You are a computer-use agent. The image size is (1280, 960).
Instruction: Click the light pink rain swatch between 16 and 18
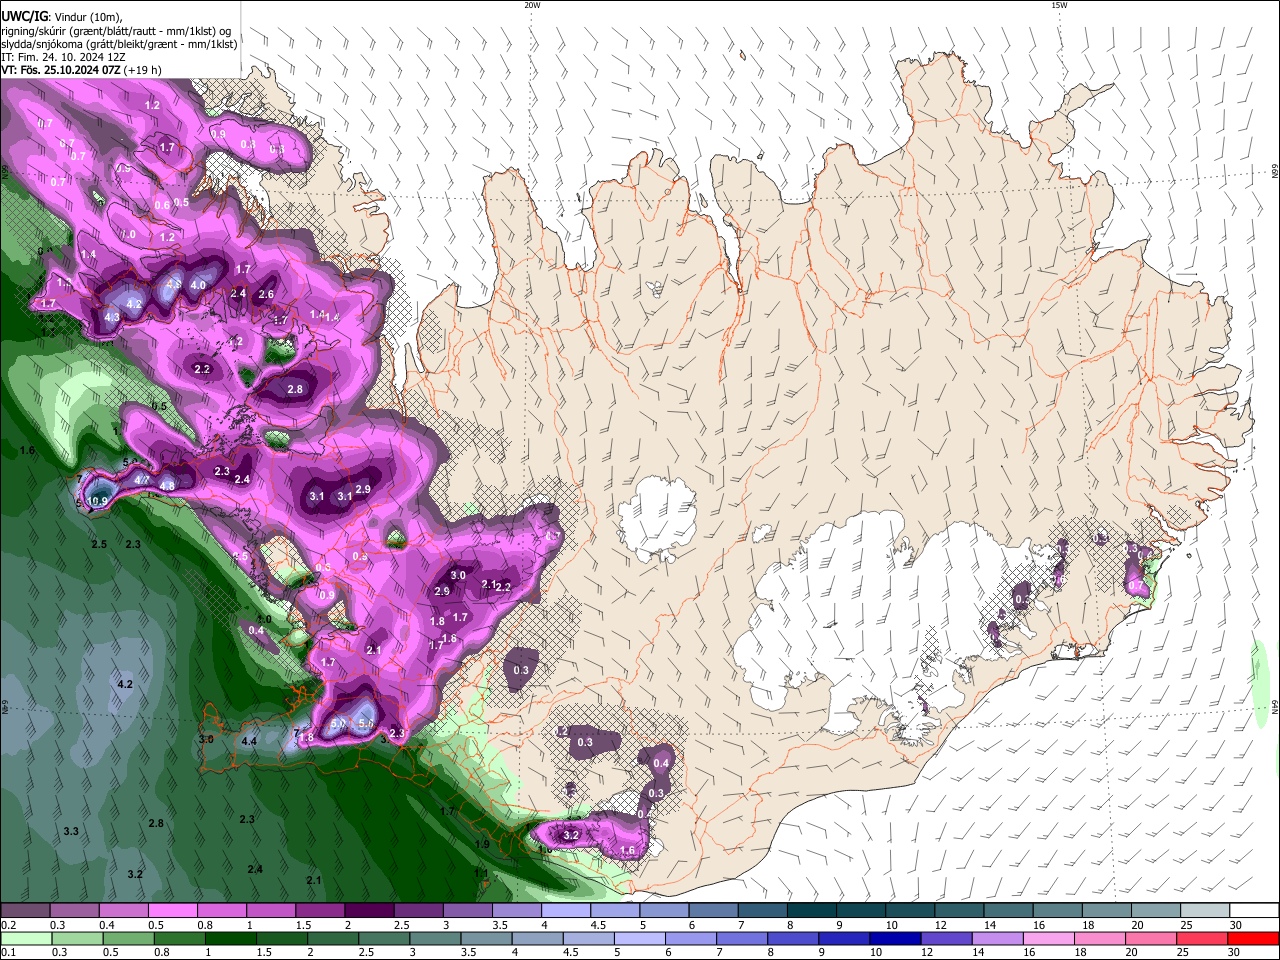[x=1050, y=938]
